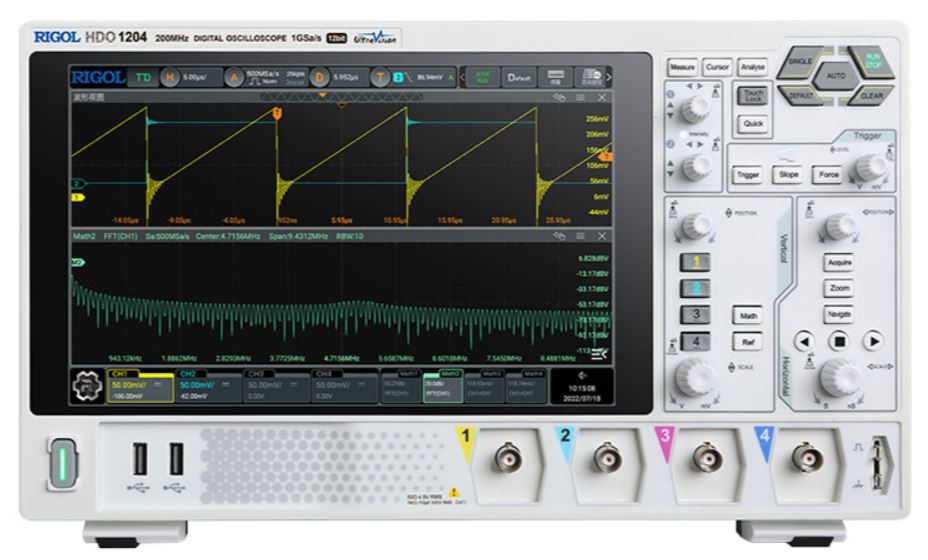Tap the Horizontal 'H' timebase badge
Image resolution: width=928 pixels, height=560 pixels.
170,77
